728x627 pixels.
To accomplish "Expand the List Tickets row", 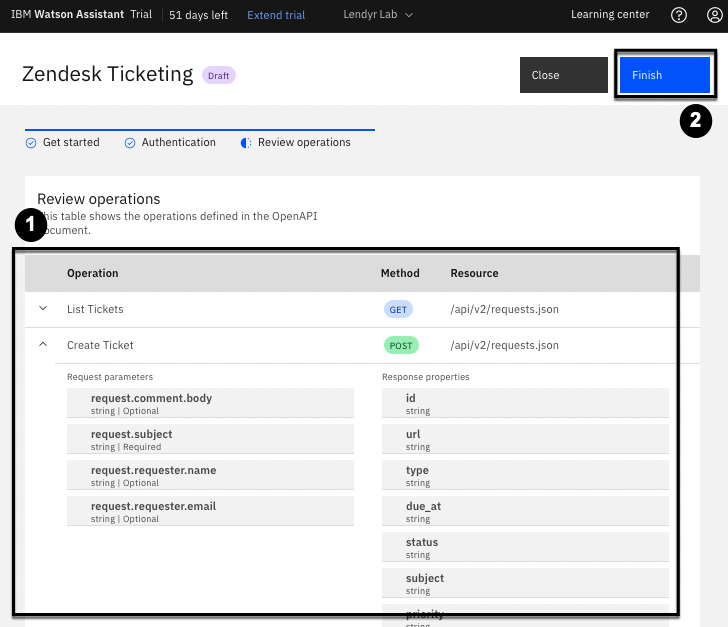I will coord(43,308).
